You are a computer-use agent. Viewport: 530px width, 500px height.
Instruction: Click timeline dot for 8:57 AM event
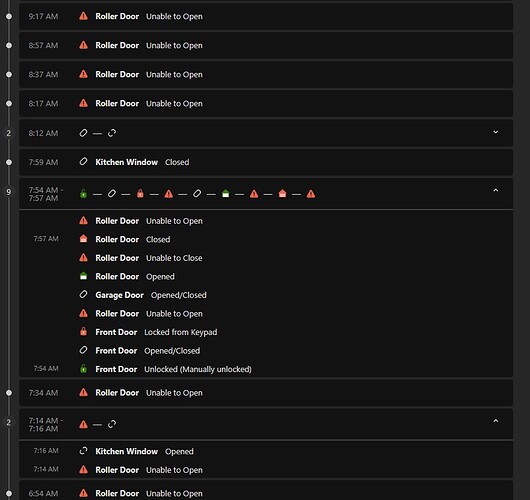point(9,45)
